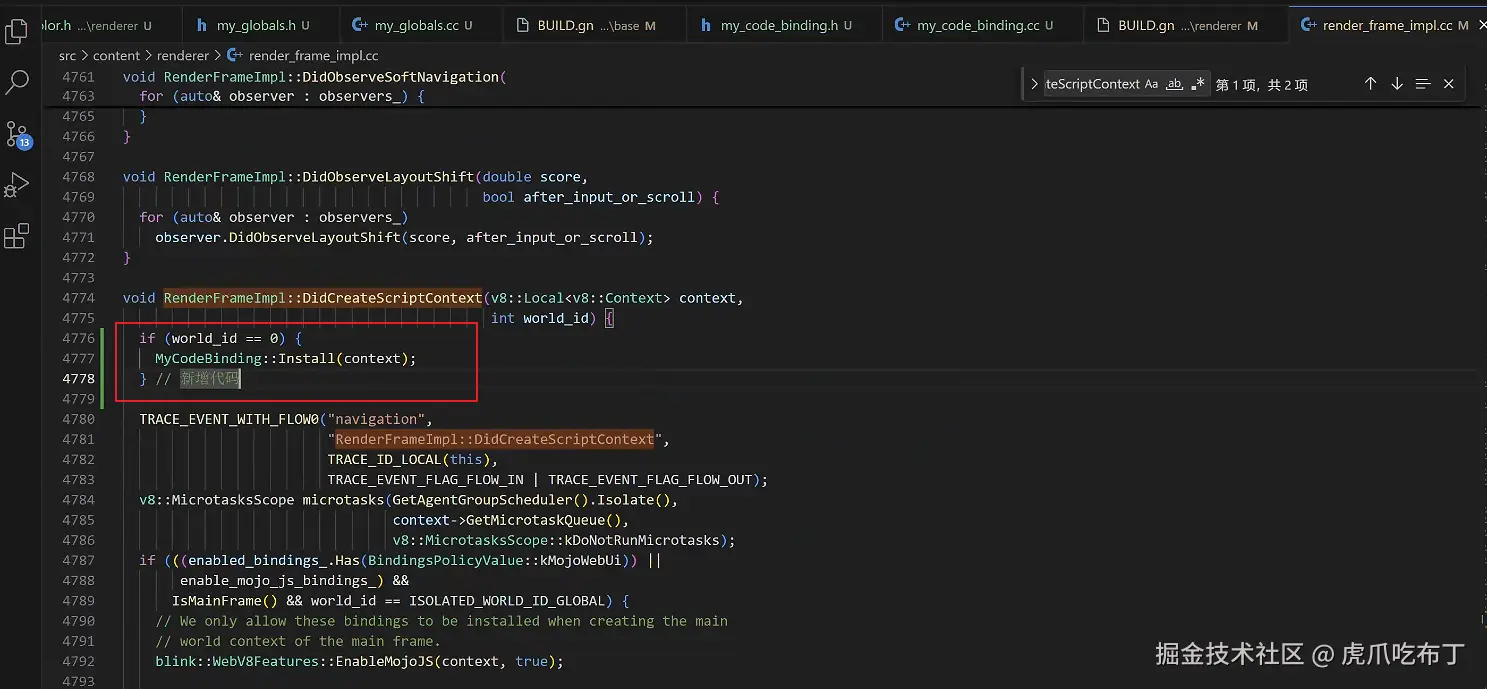Click the renderer breadcrumb segment
This screenshot has width=1487, height=689.
click(183, 56)
